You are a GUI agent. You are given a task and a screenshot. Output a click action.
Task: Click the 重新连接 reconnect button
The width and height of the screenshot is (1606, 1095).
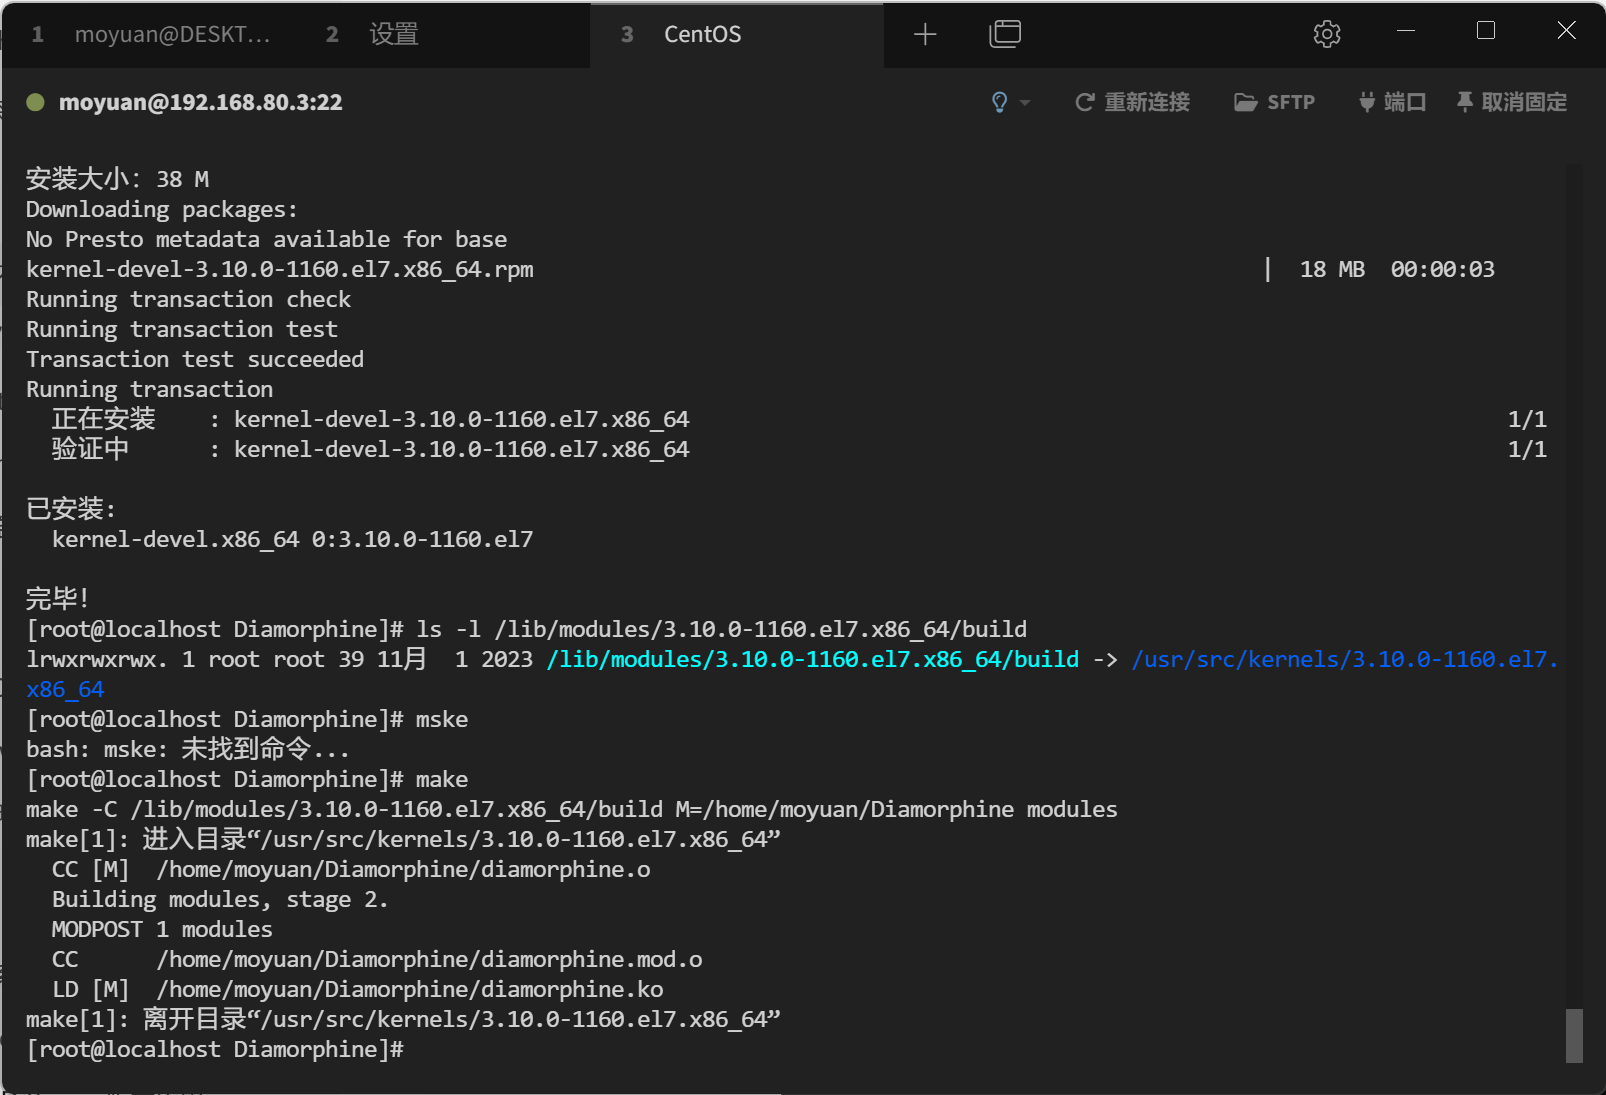(x=1132, y=102)
